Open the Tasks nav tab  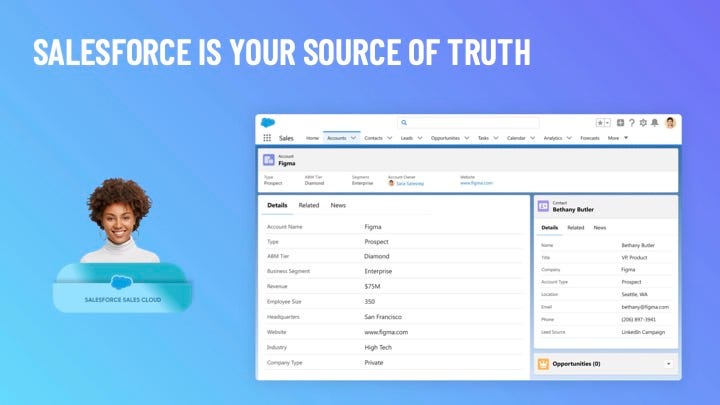484,138
